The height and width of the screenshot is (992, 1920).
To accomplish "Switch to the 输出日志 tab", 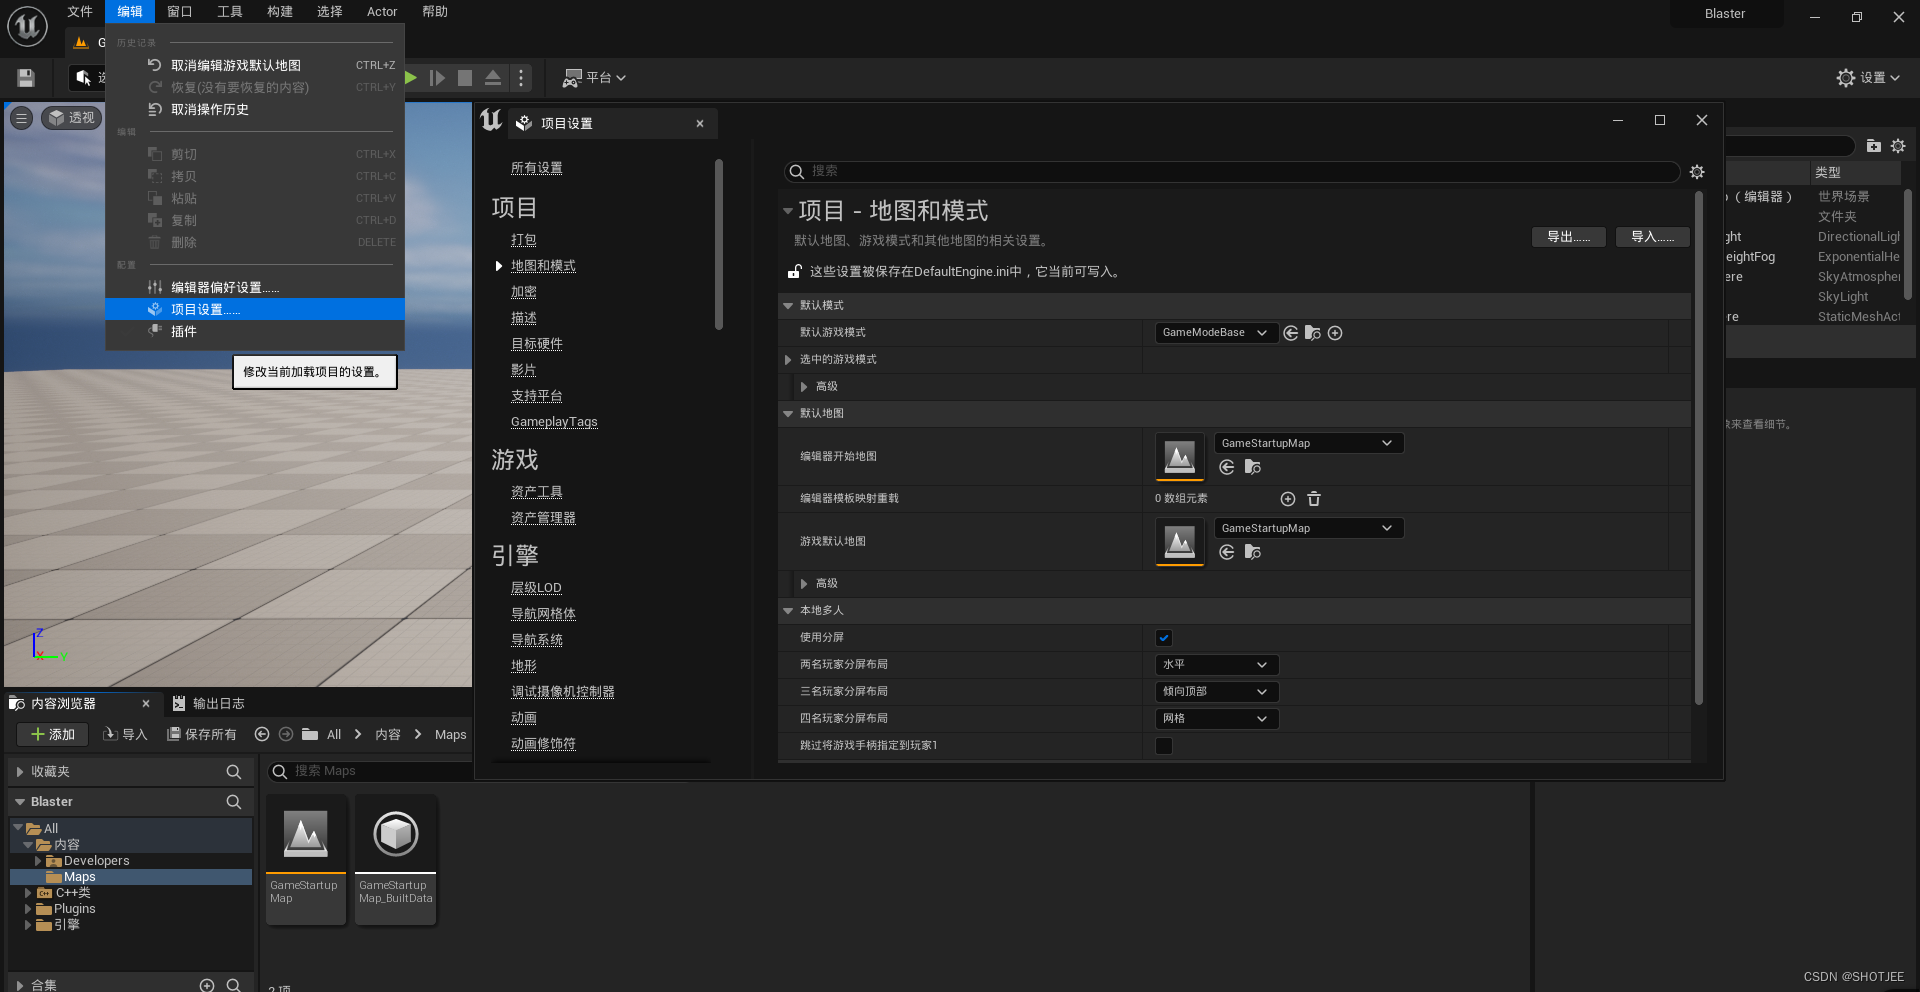I will coord(208,703).
